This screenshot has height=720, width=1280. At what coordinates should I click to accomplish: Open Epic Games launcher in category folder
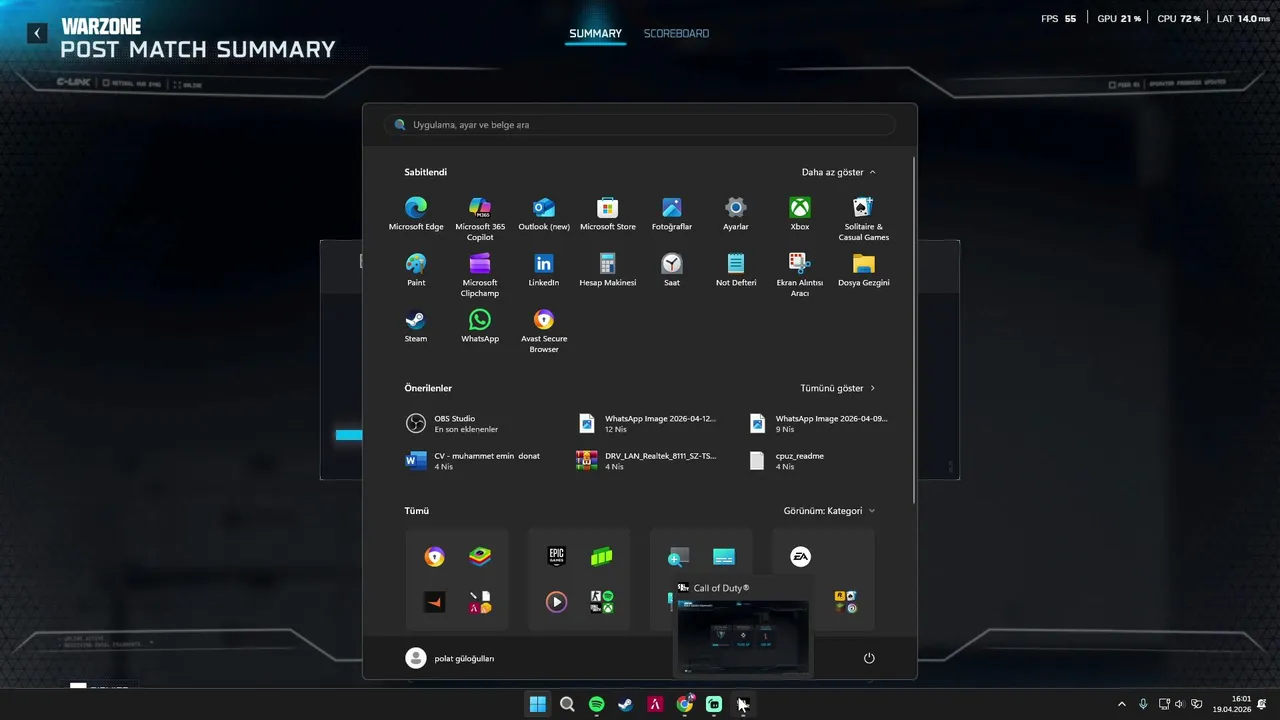click(557, 556)
